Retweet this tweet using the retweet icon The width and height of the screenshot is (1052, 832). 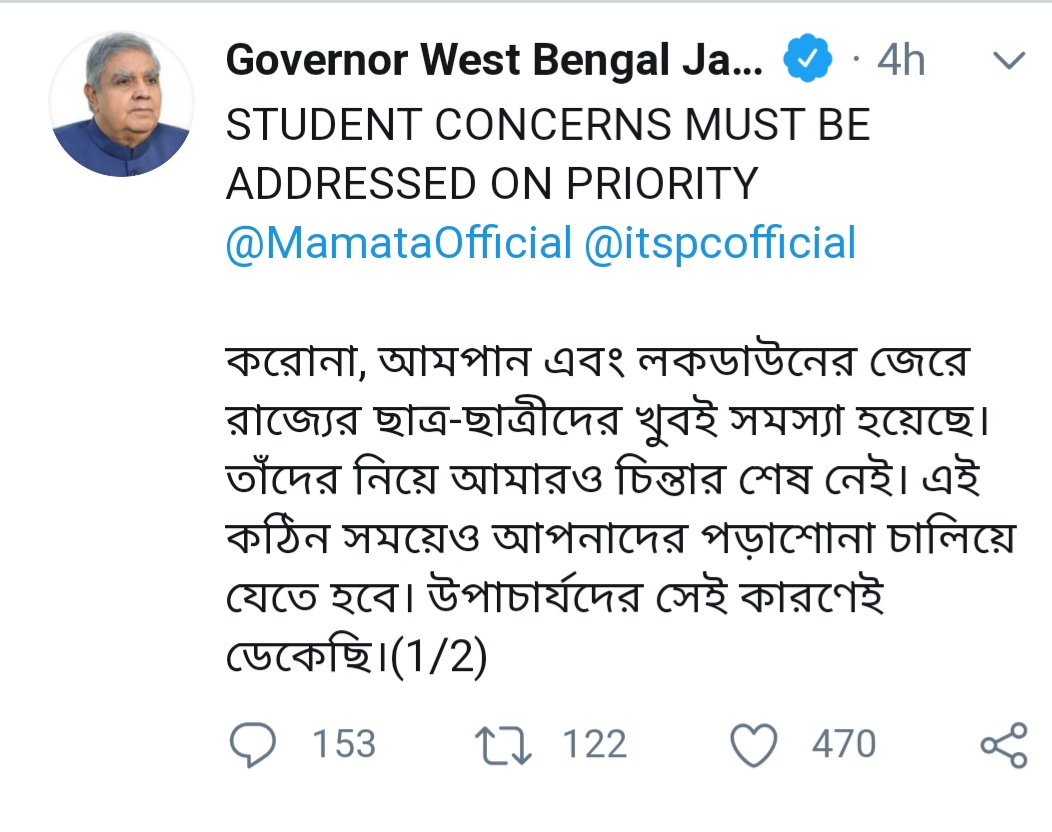click(501, 746)
